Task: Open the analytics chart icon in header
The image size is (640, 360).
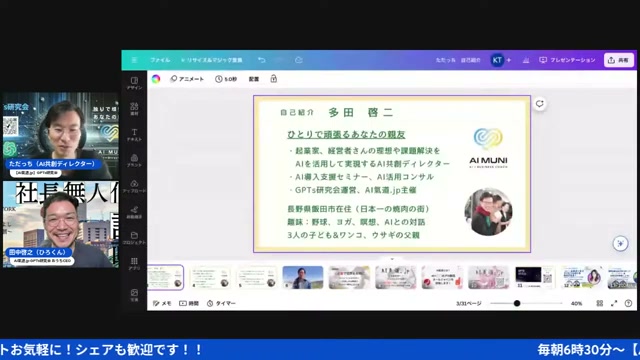Action: tap(526, 60)
